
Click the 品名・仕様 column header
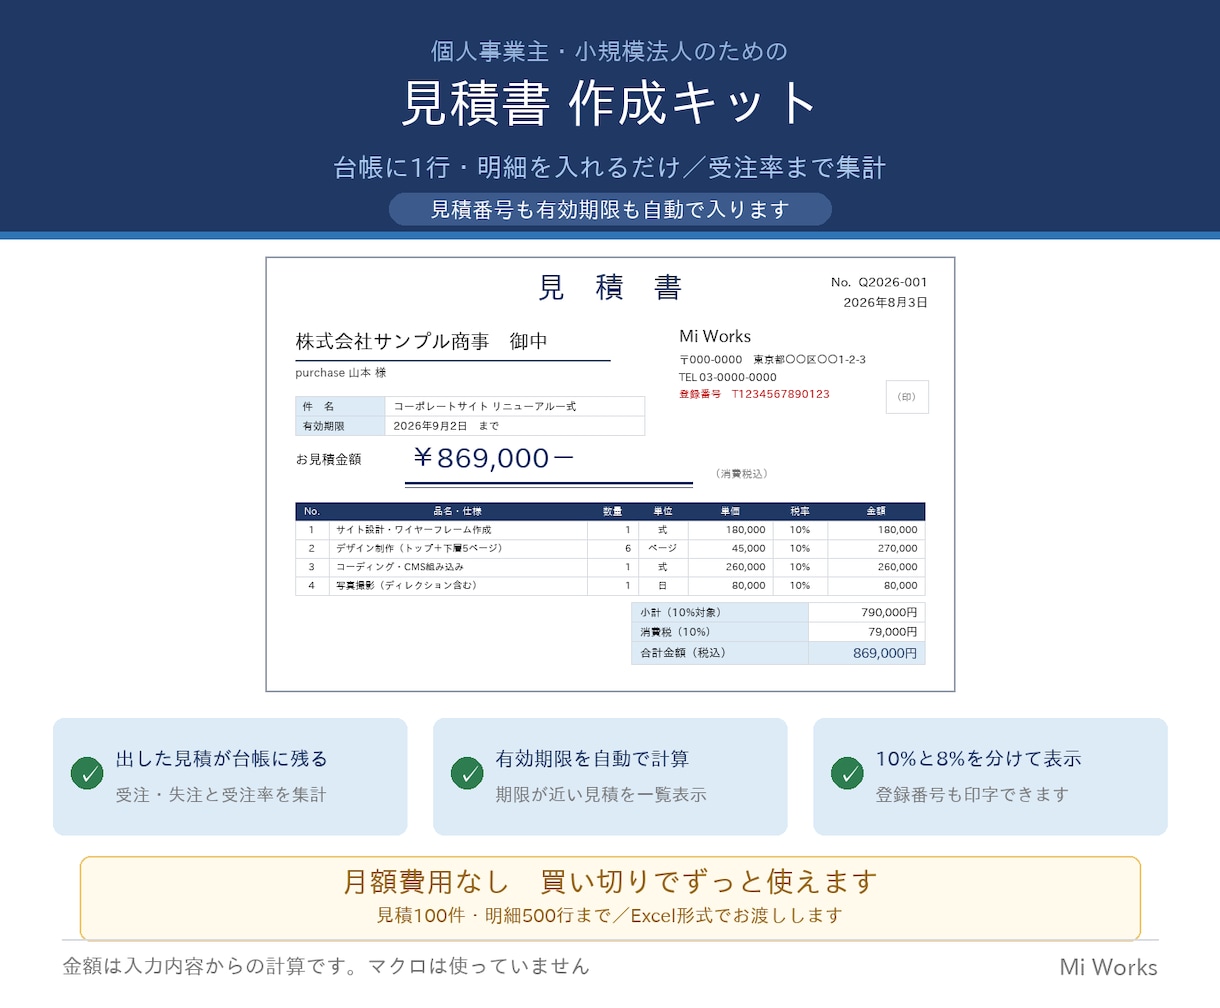pos(458,511)
